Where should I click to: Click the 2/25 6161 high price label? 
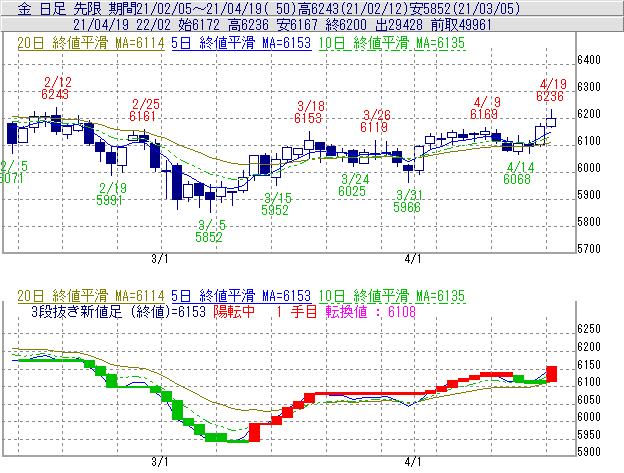(144, 110)
